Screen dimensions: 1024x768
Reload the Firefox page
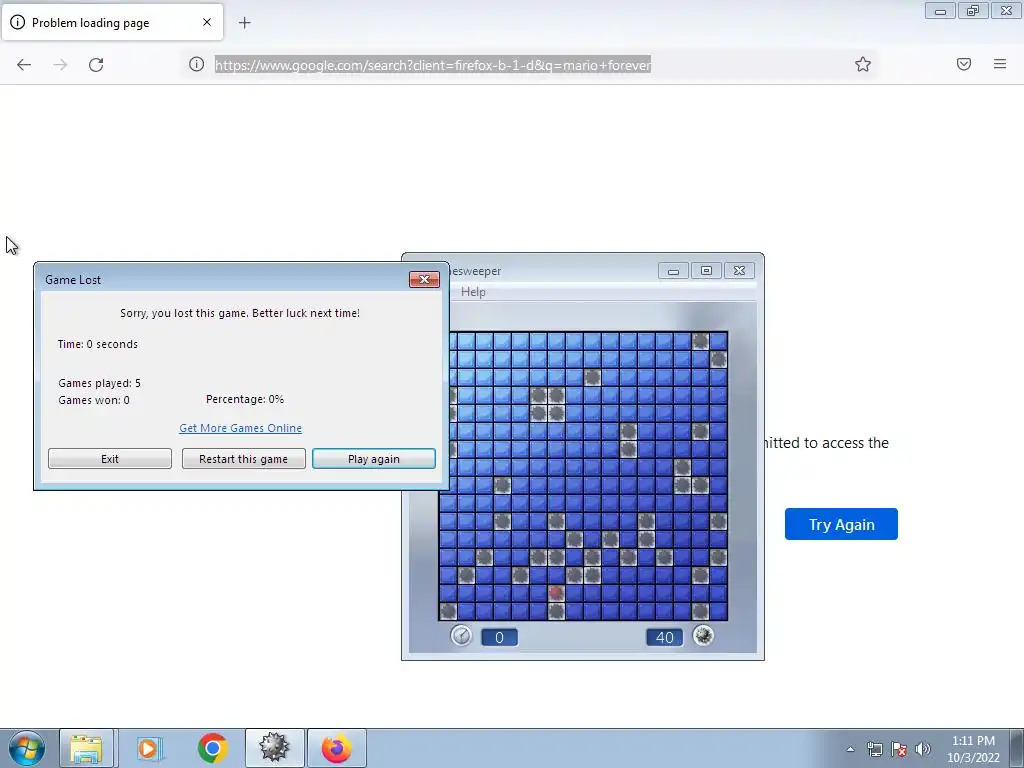pos(96,64)
